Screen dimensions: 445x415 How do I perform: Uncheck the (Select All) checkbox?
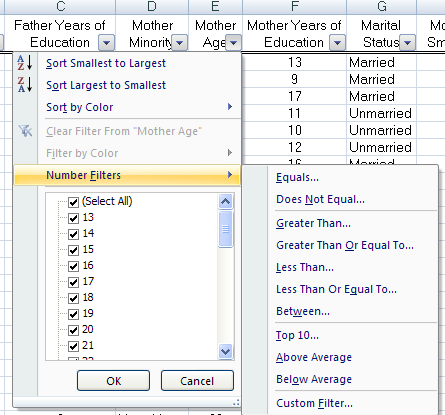(x=73, y=202)
